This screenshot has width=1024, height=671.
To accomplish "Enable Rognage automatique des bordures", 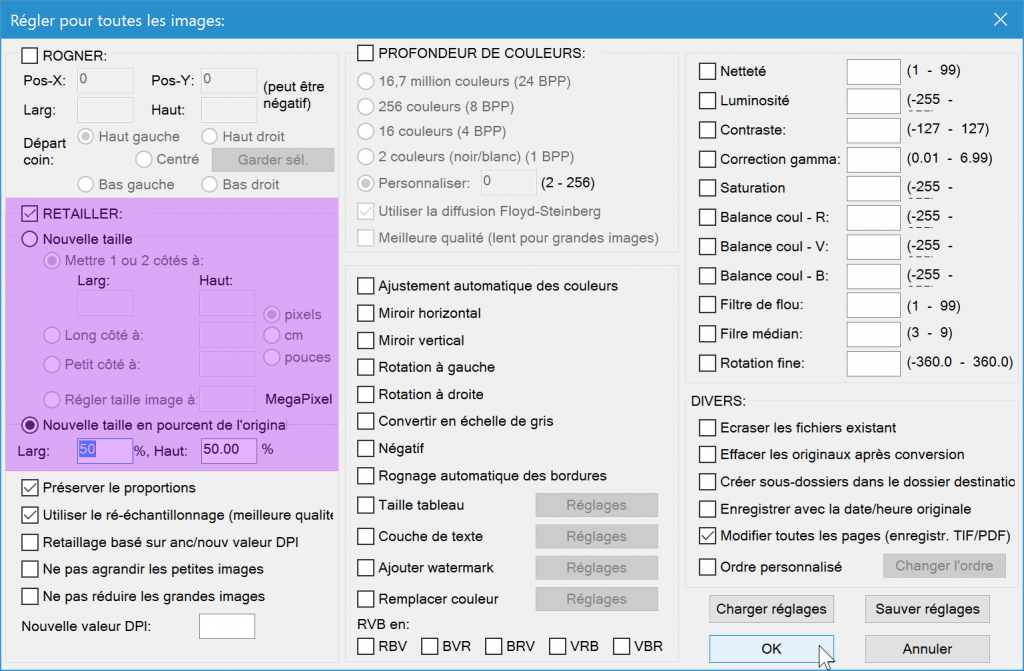I will (366, 475).
